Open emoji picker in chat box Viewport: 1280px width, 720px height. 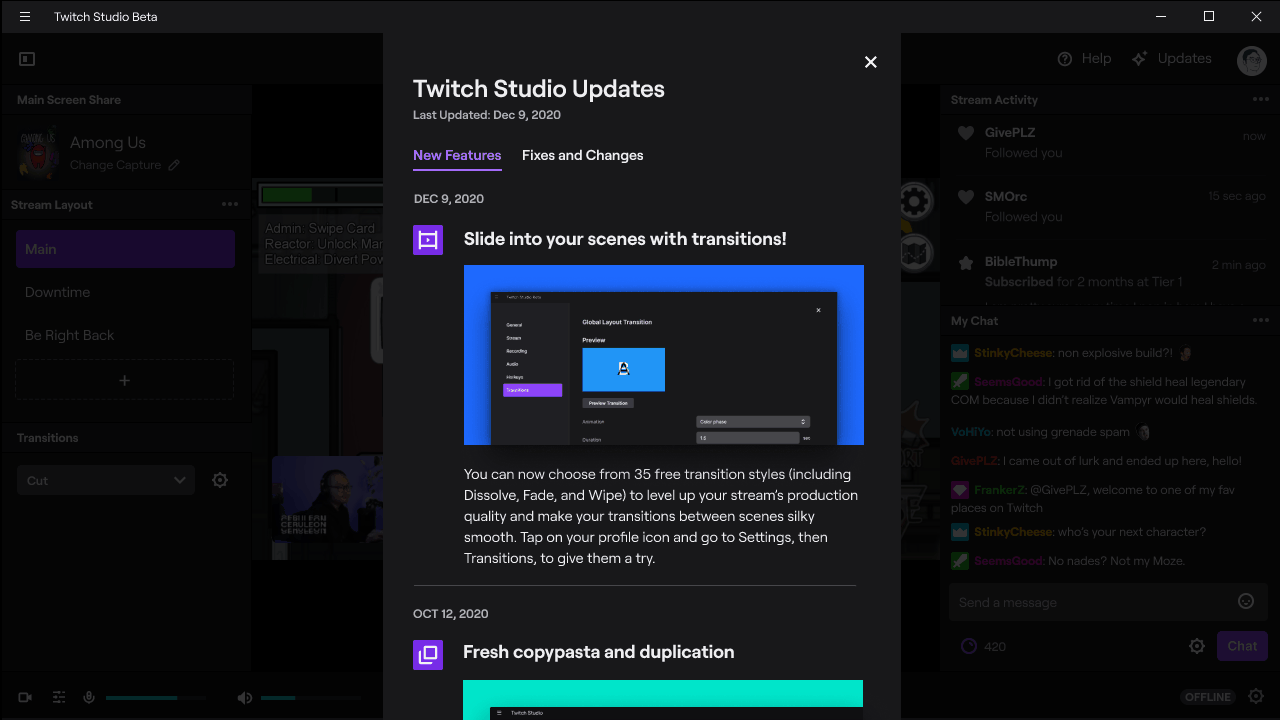point(1246,601)
